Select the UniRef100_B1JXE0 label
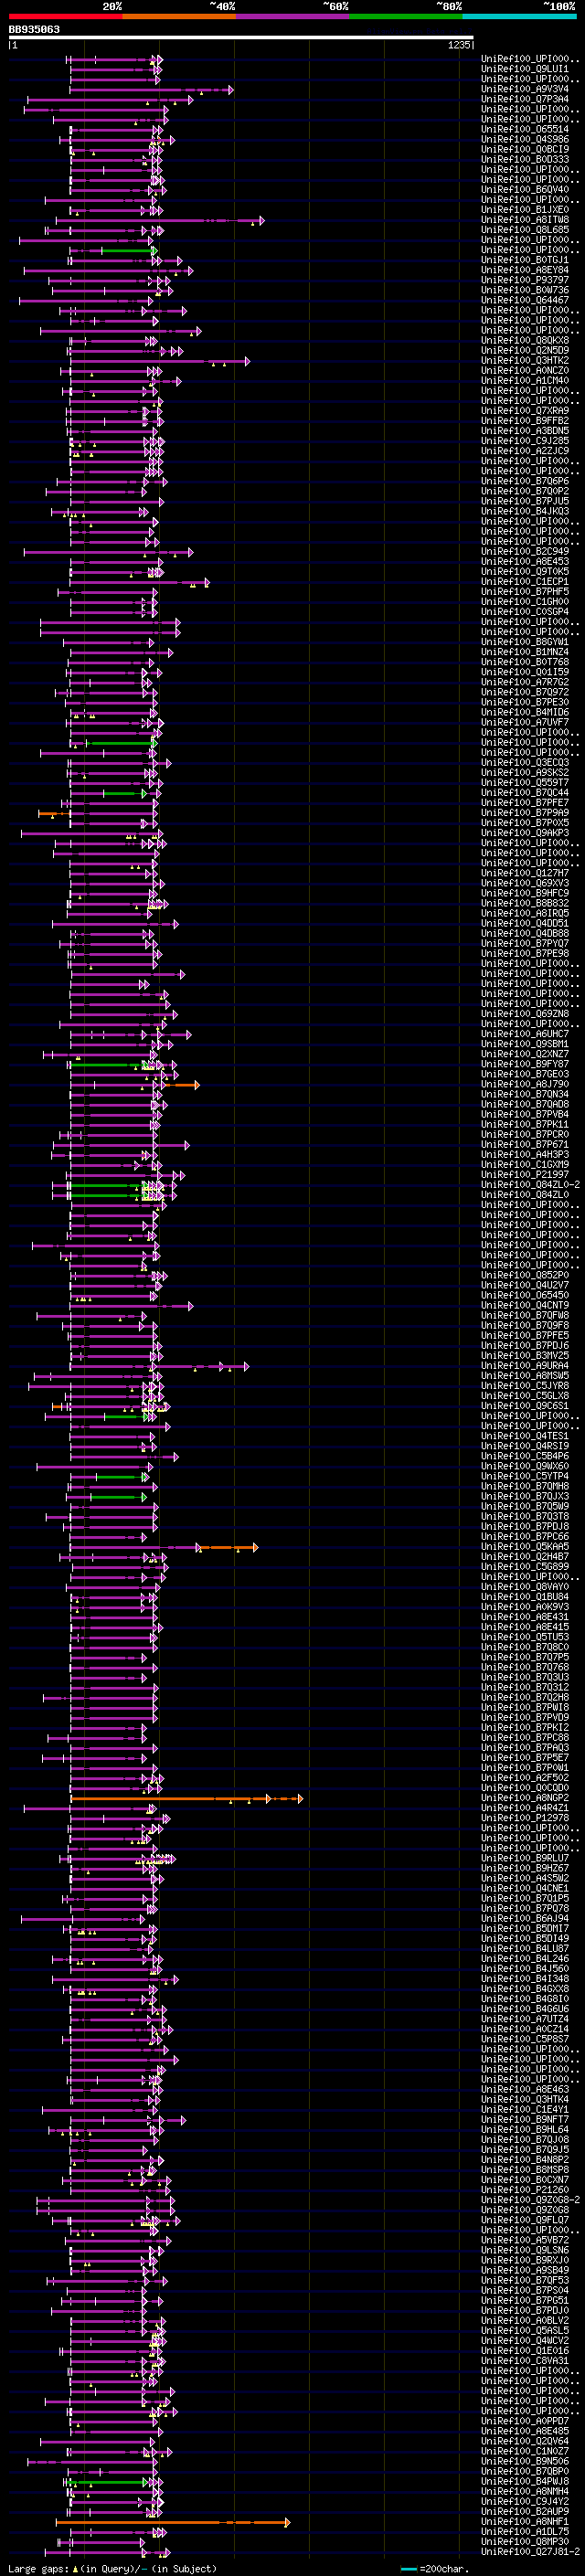Screen dimensions: 585x2576 click(525, 210)
